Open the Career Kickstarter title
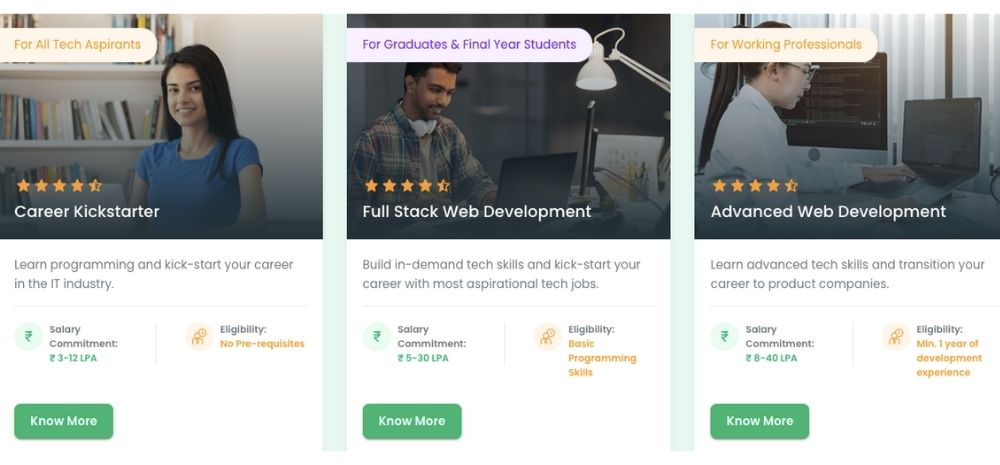The image size is (1000, 465). point(87,211)
